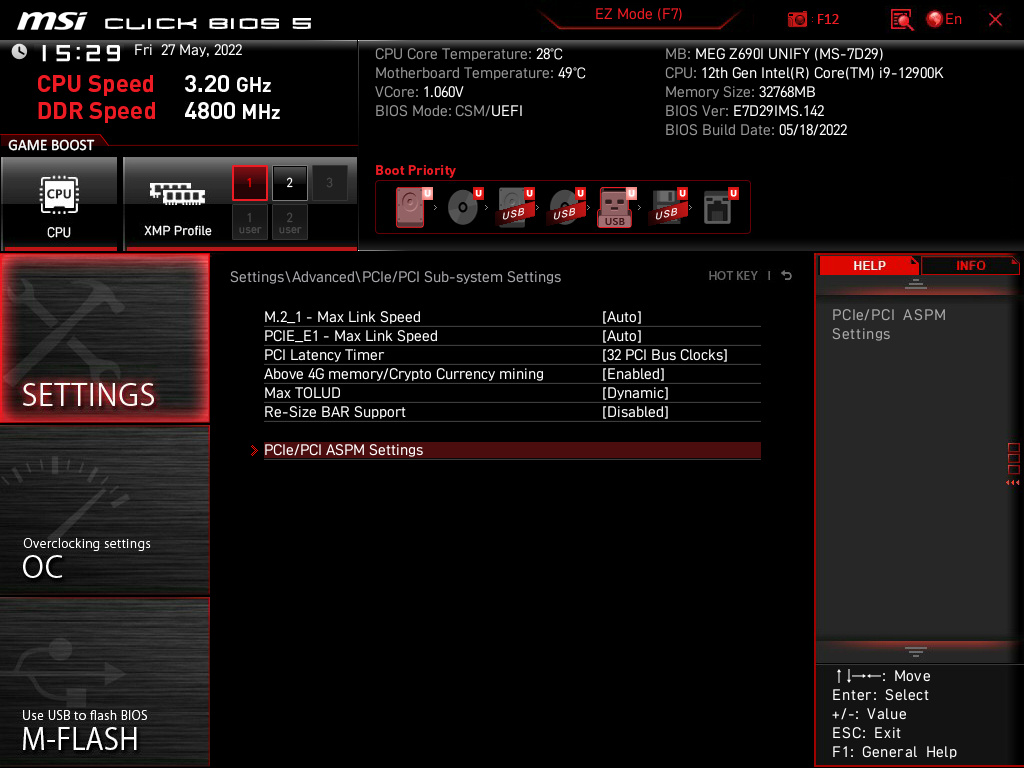The height and width of the screenshot is (768, 1024).
Task: Open PCIE_E1 Max Link Speed Auto dropdown
Action: (x=621, y=336)
